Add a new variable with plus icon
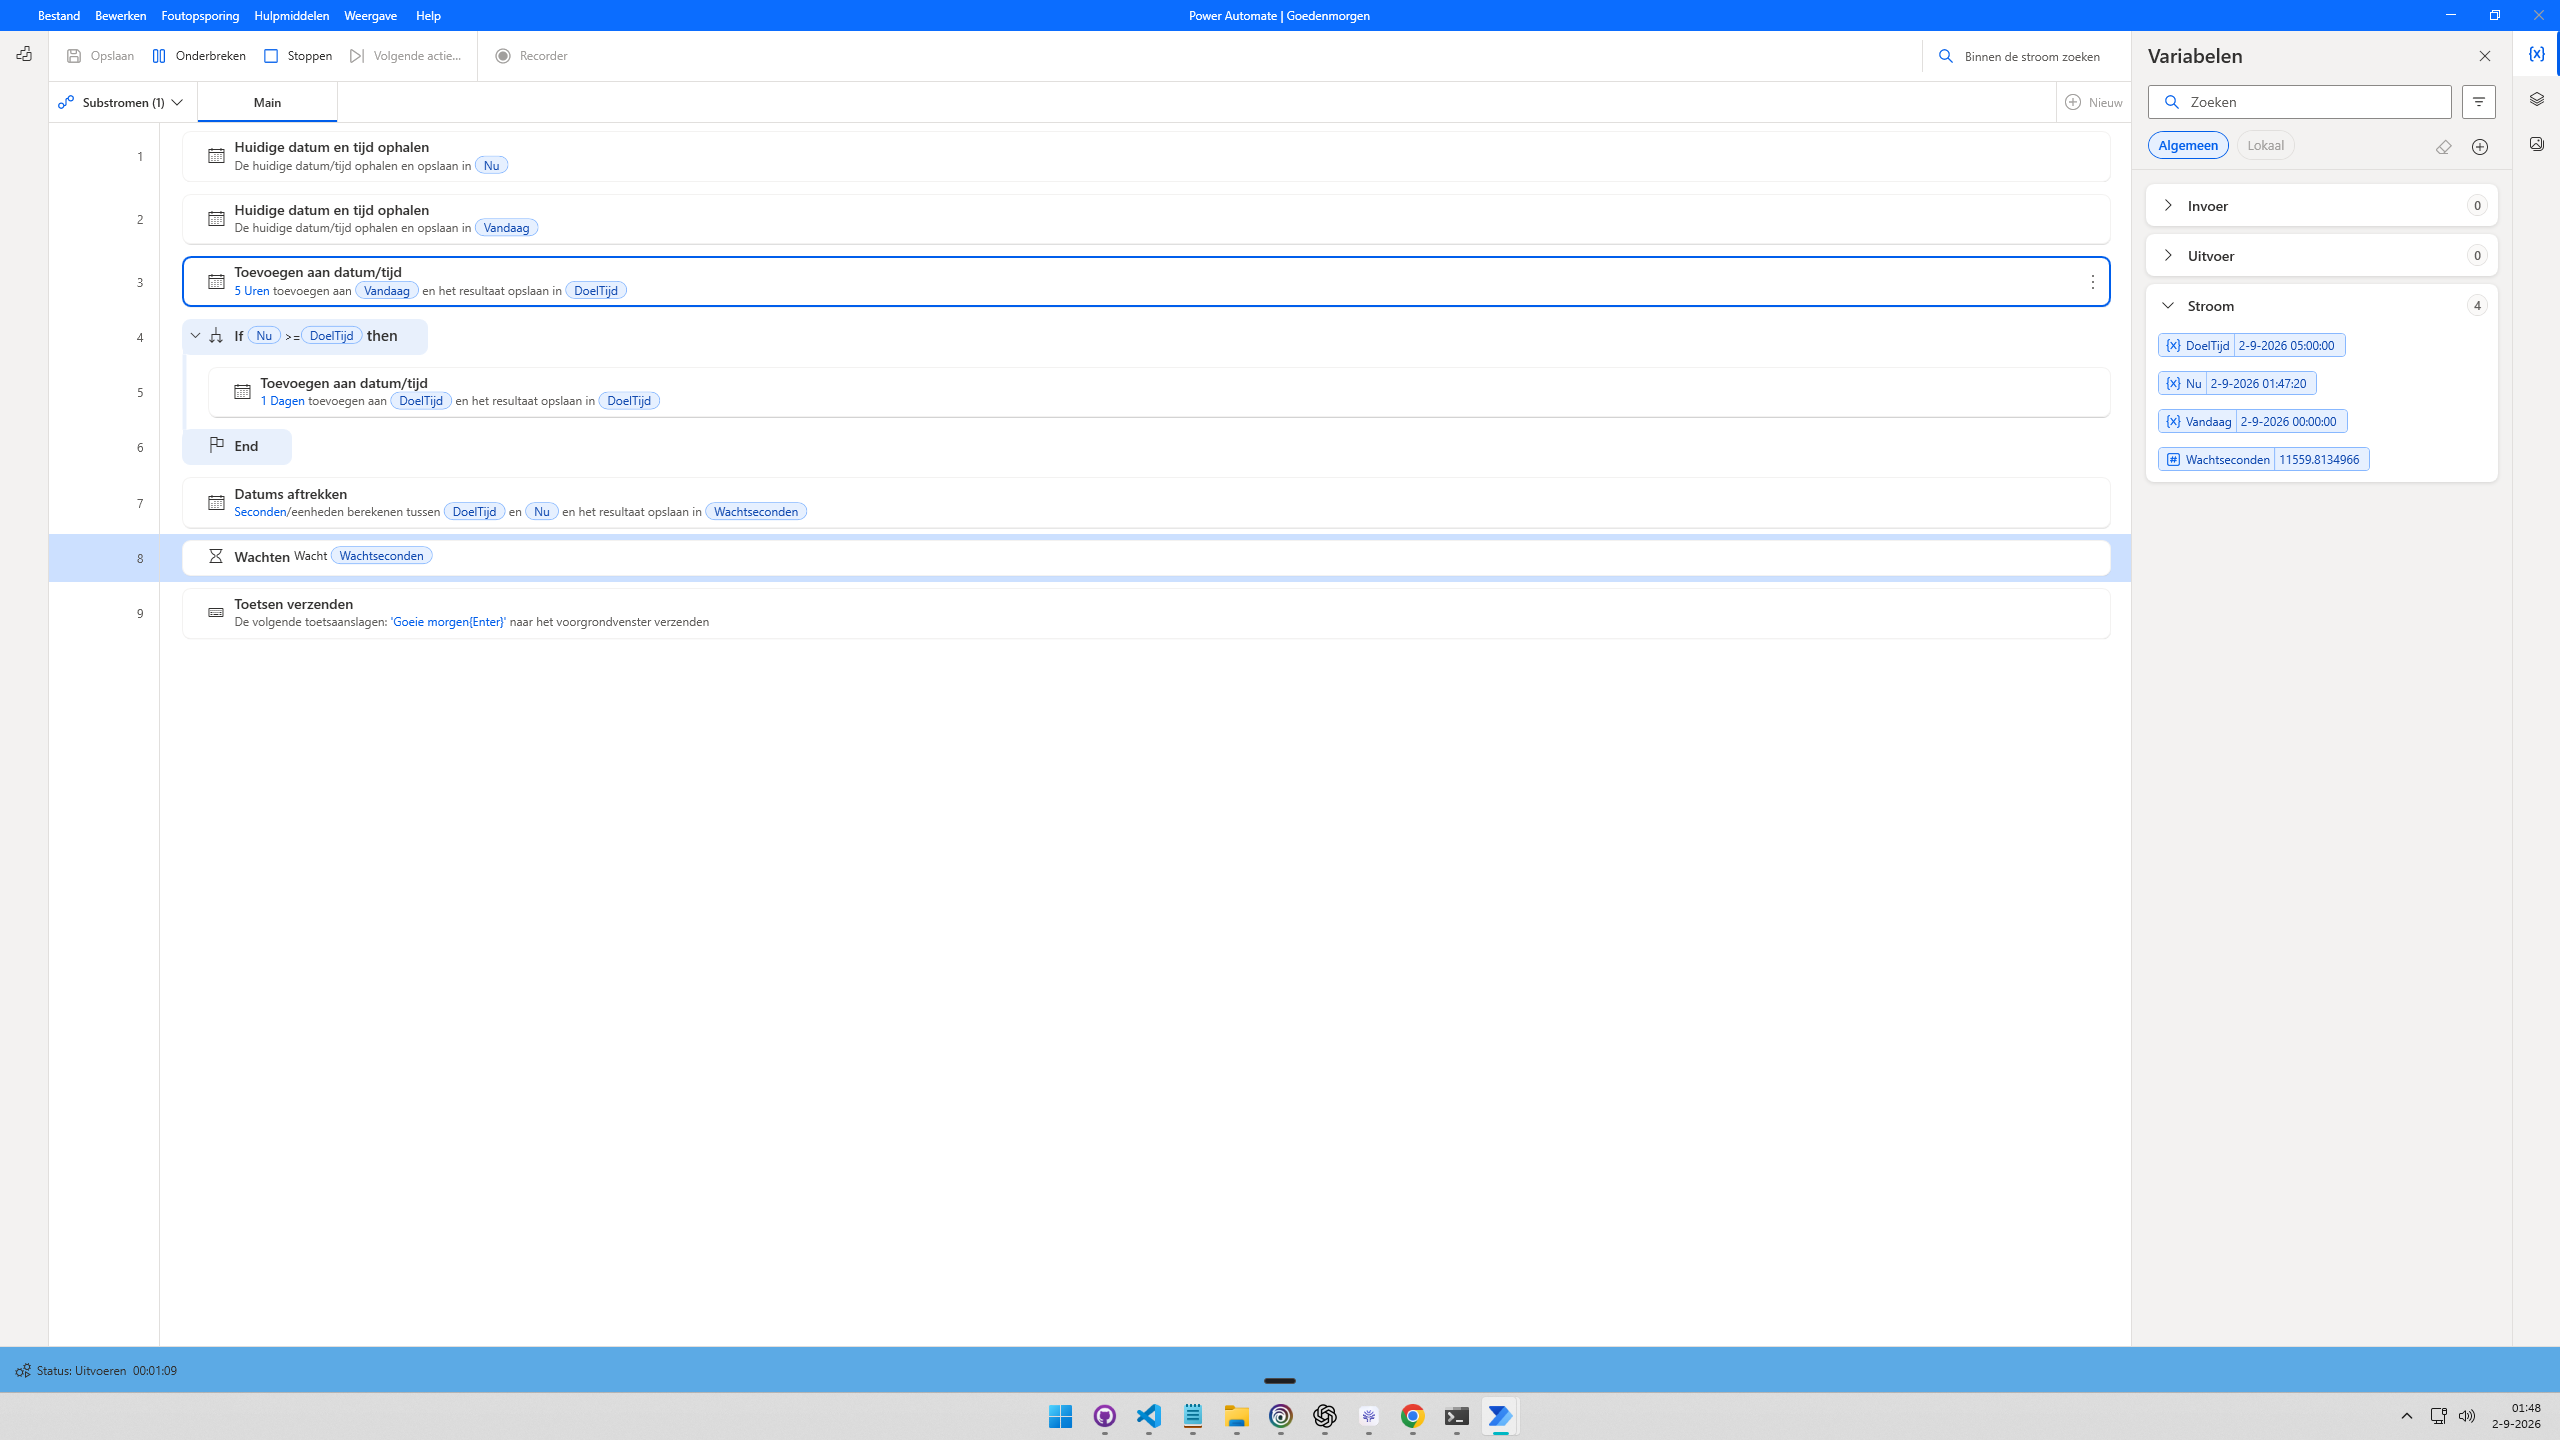 click(2479, 147)
